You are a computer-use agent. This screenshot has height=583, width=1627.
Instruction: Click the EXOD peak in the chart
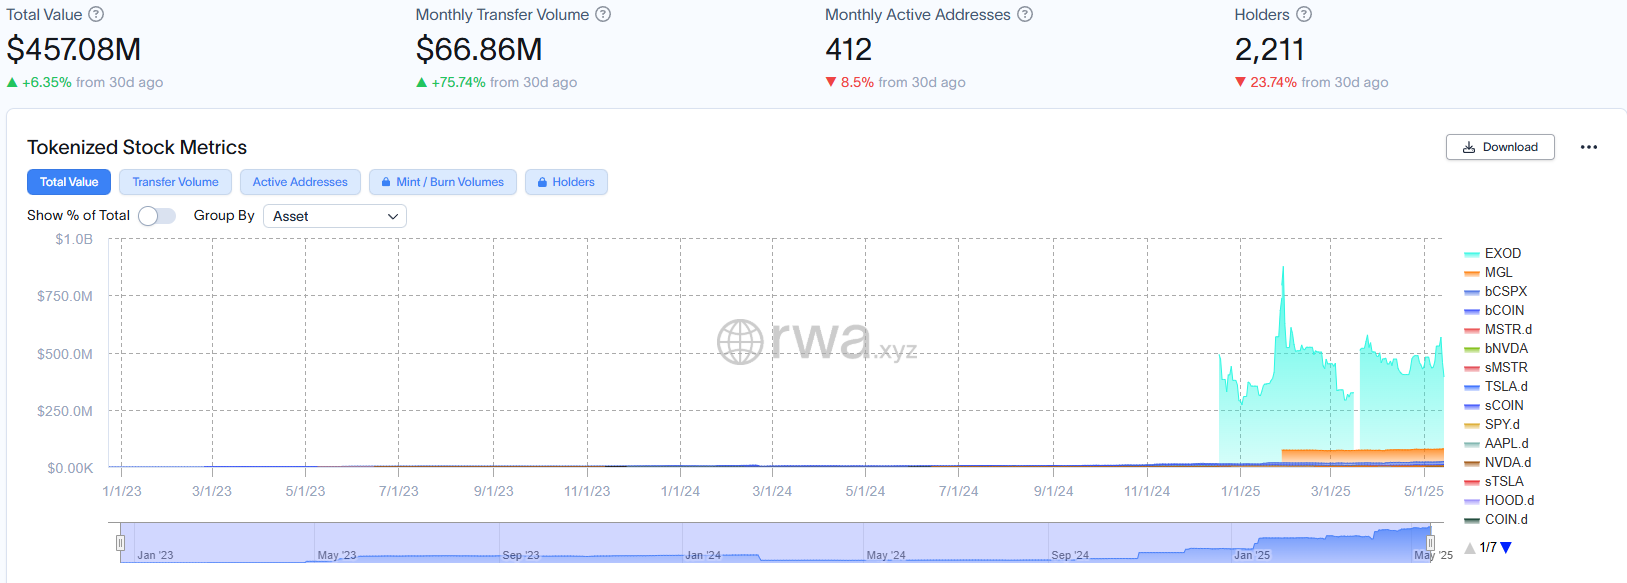pos(1283,268)
